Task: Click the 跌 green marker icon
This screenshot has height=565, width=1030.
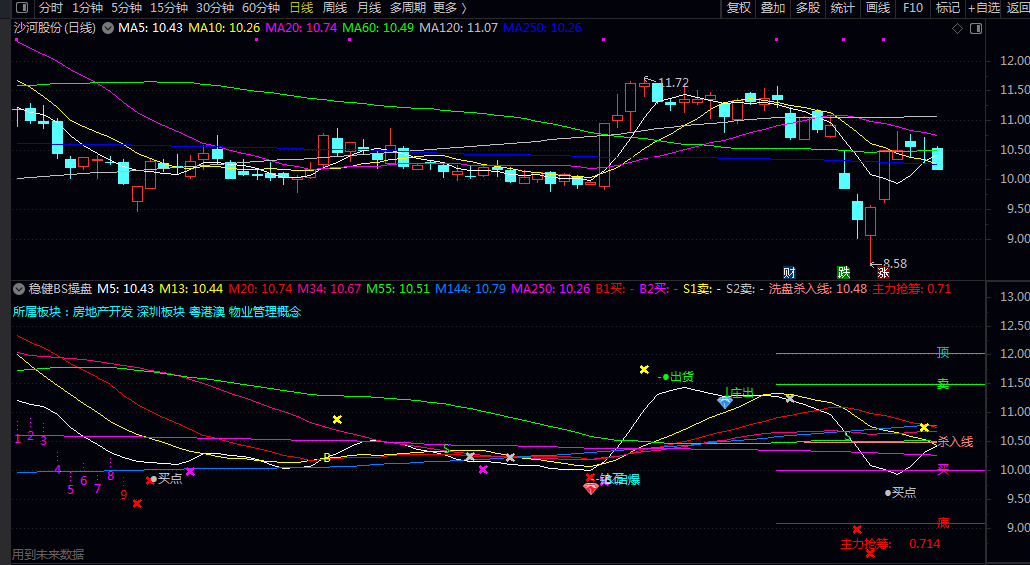Action: [843, 273]
